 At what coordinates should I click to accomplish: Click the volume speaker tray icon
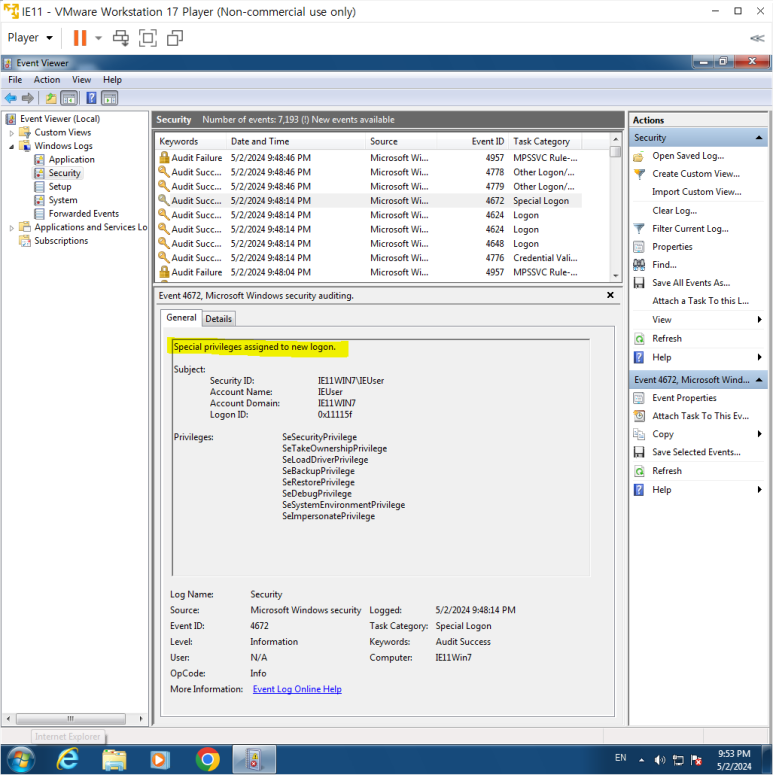tap(659, 760)
